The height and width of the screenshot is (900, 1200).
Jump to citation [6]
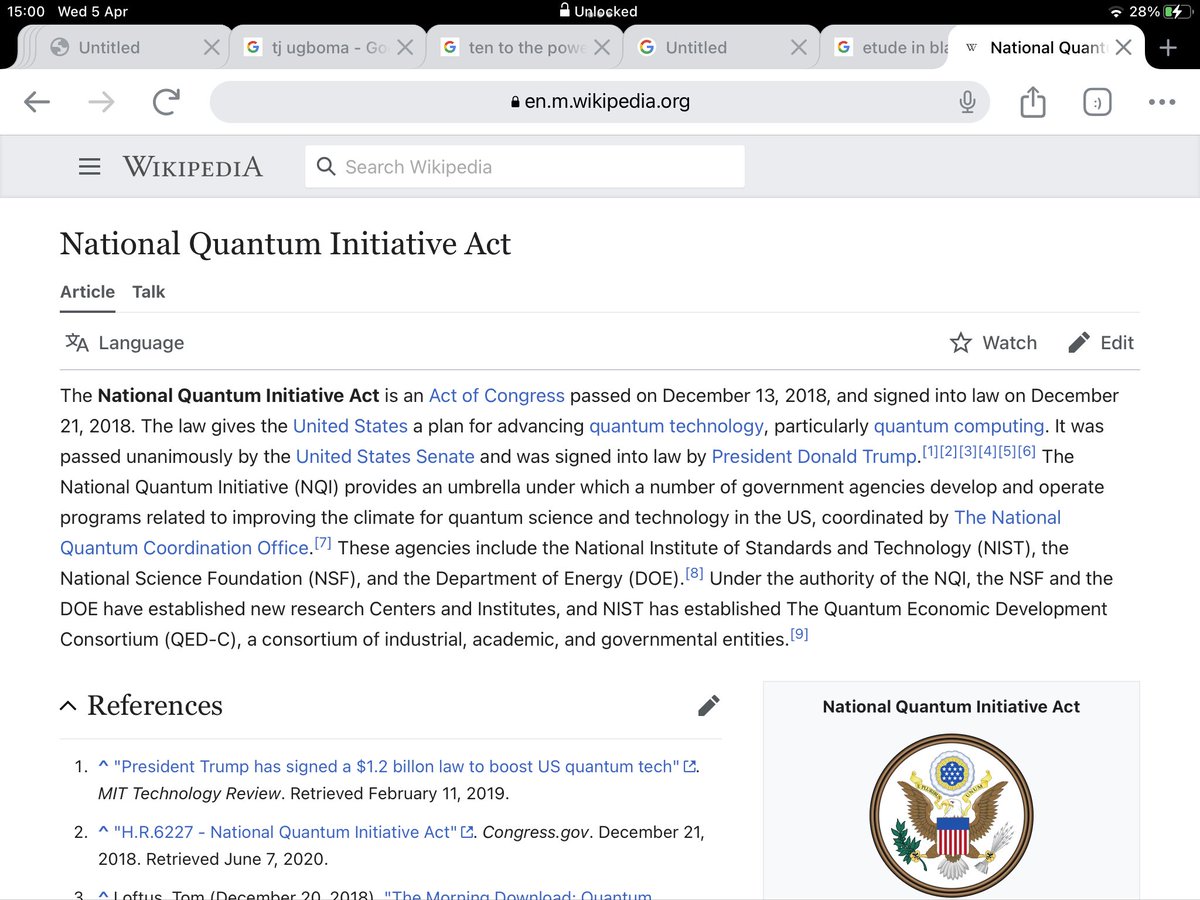(x=1025, y=453)
